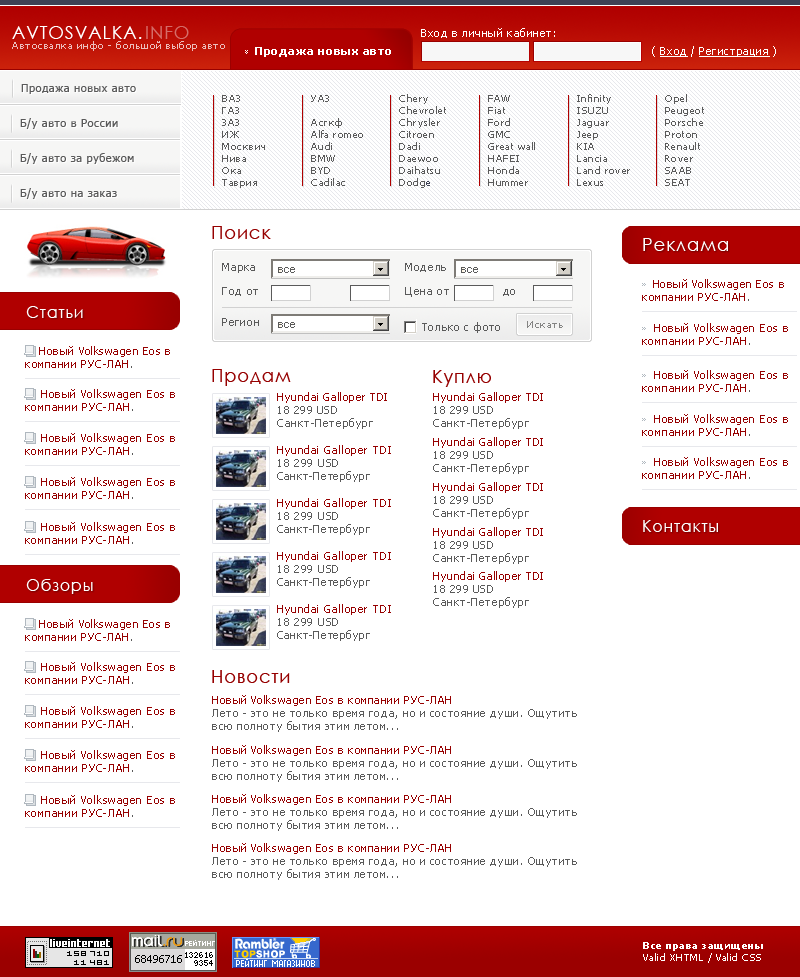
Task: Open the first ad link under Реклама
Action: coord(713,290)
